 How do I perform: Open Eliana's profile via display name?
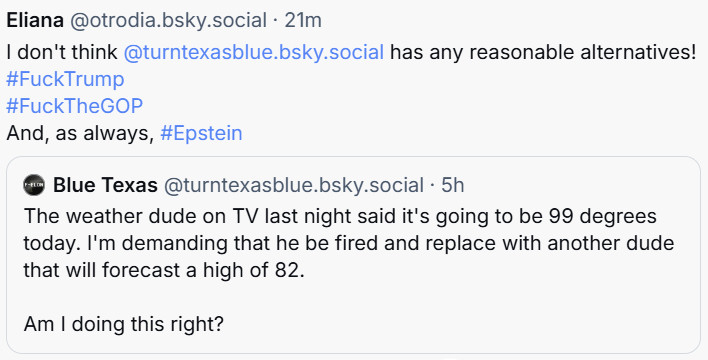35,21
